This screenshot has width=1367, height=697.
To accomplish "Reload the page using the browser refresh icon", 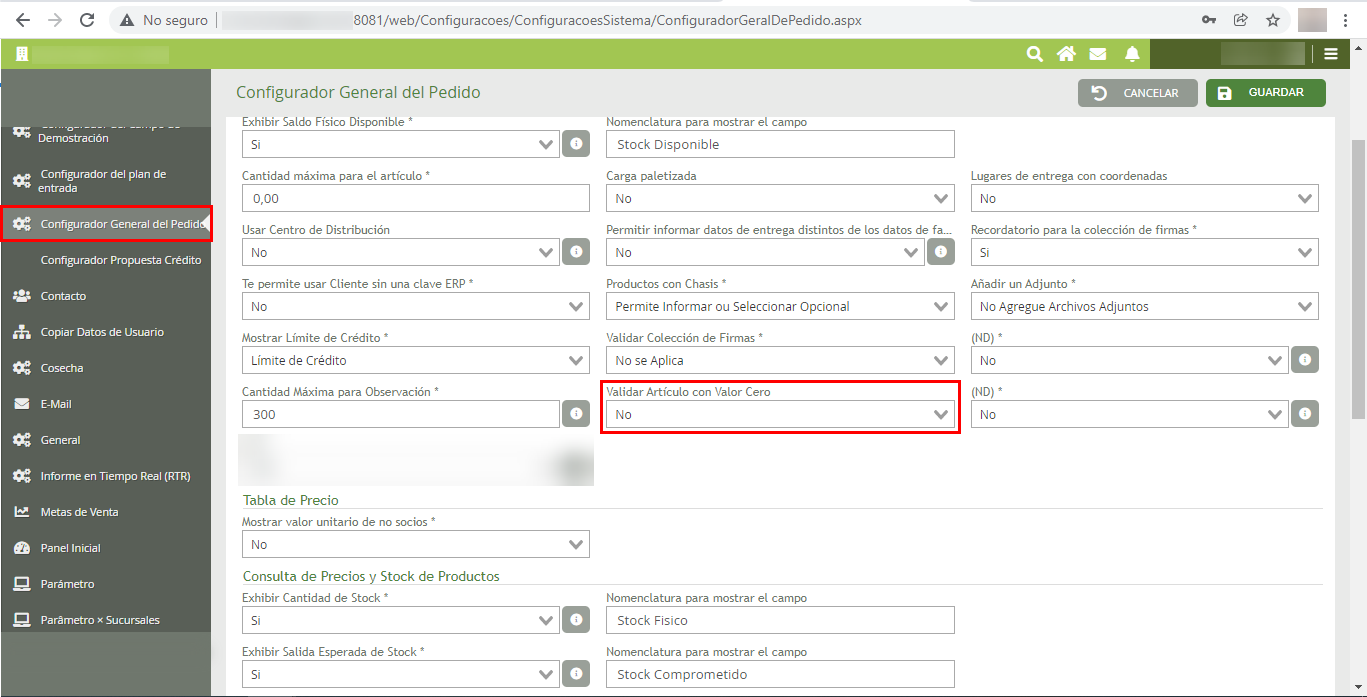I will tap(87, 20).
